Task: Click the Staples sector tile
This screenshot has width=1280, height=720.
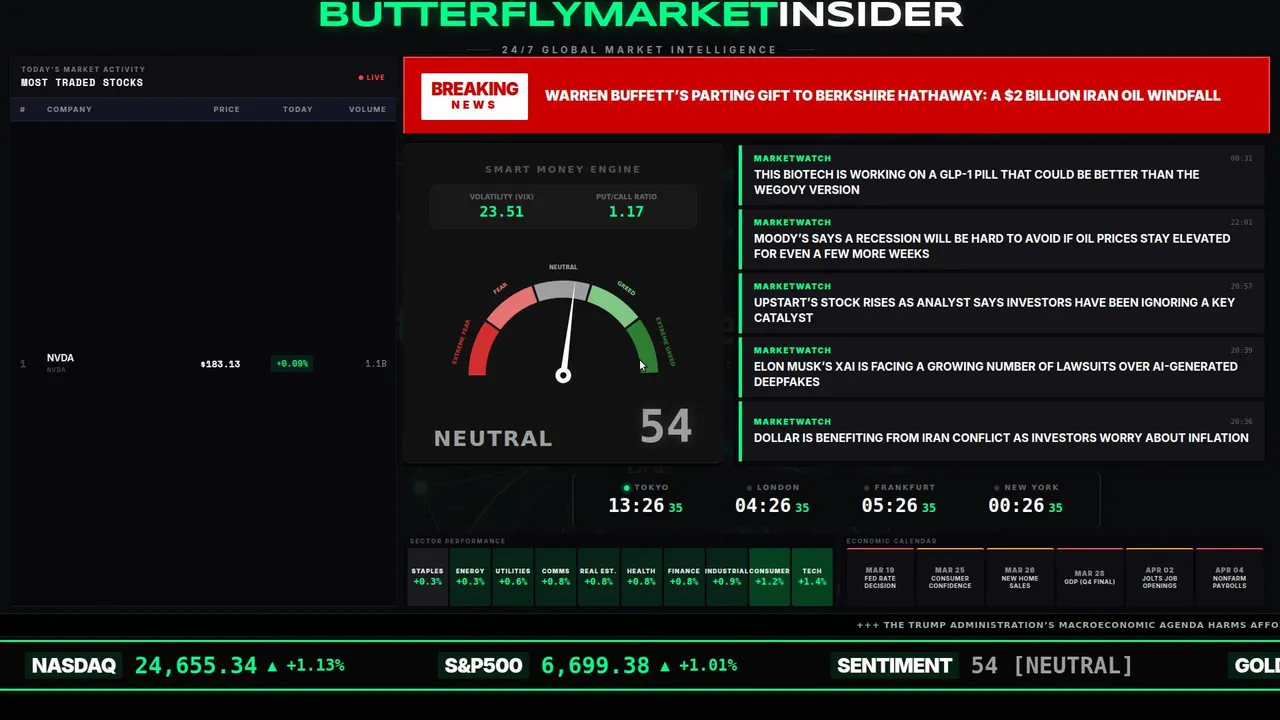Action: (428, 577)
